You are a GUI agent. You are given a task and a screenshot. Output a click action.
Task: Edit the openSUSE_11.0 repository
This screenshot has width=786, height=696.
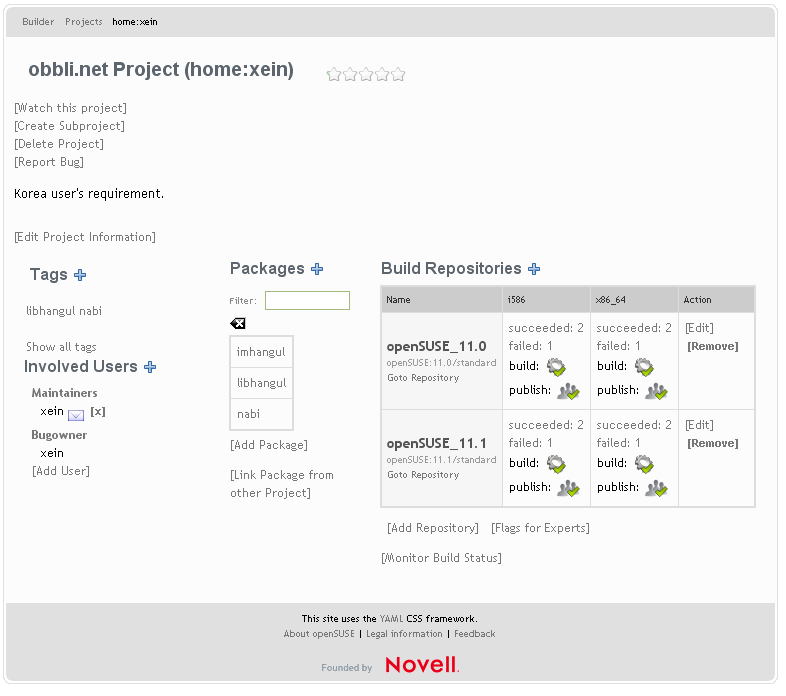[700, 328]
